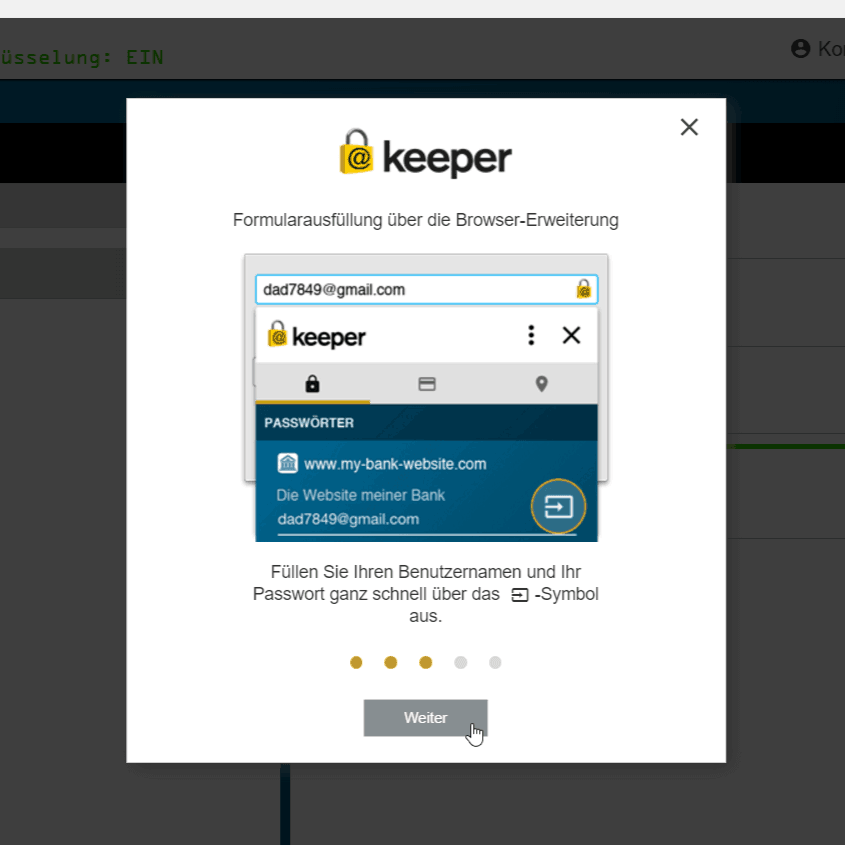845x845 pixels.
Task: Click the PASSWÖRTER header
Action: click(309, 423)
